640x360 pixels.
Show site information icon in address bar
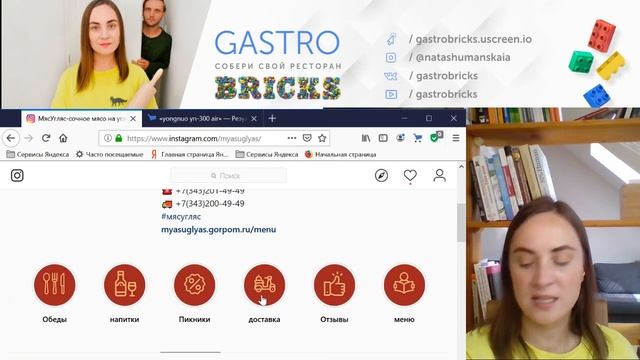(107, 138)
